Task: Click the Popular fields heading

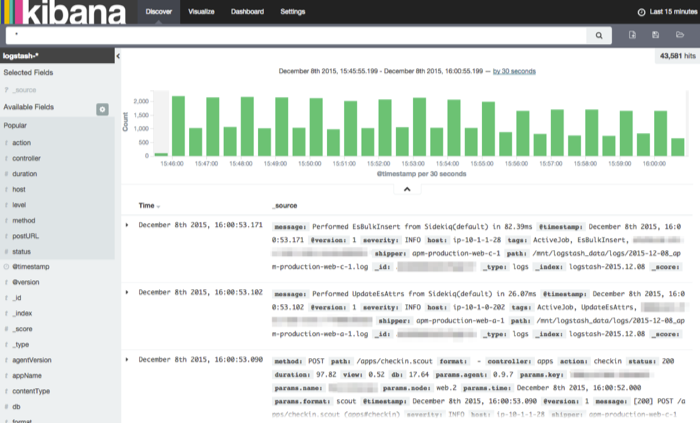Action: click(x=15, y=125)
